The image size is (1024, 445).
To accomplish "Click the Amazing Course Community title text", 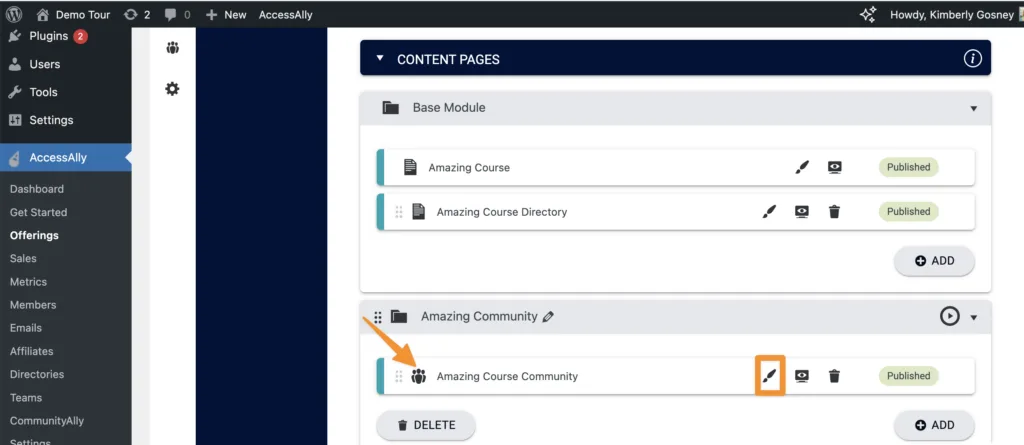I will (507, 376).
